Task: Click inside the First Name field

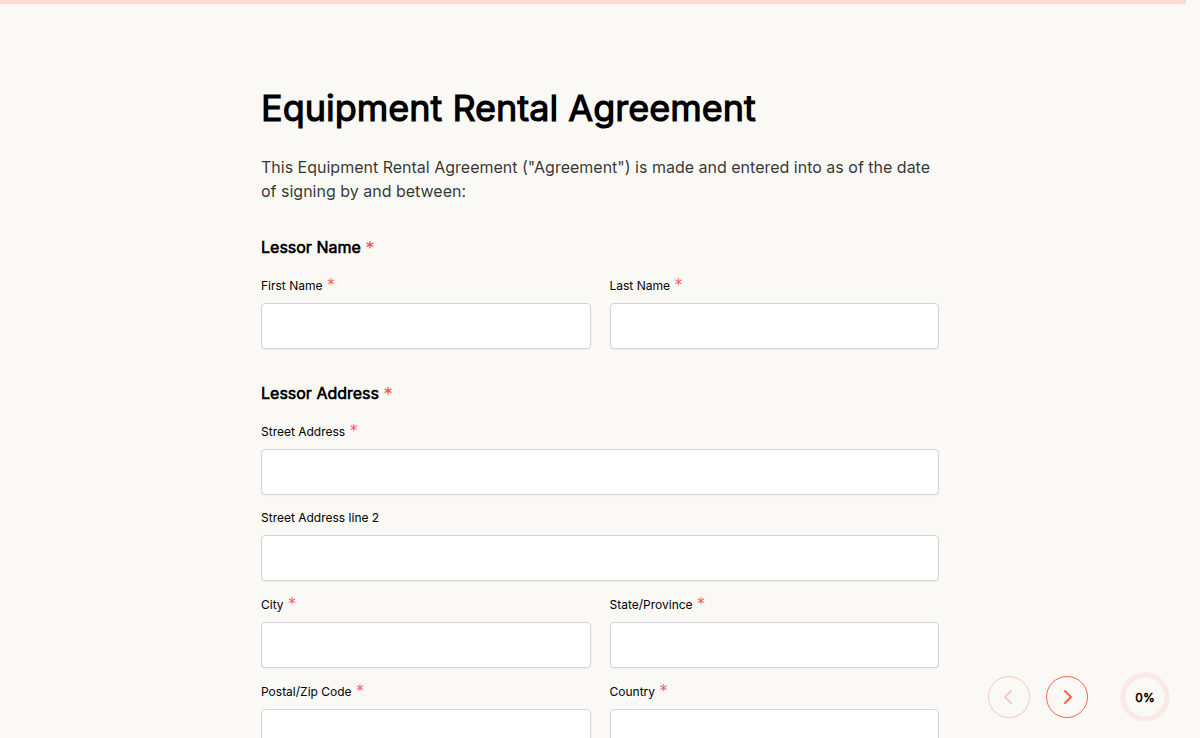Action: tap(425, 326)
